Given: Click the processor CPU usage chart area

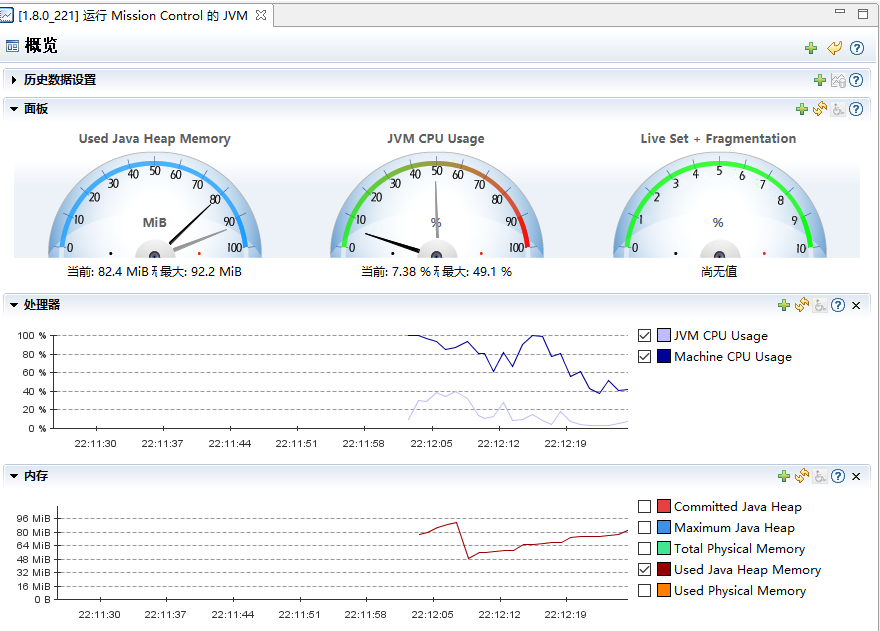Looking at the screenshot, I should [x=341, y=382].
